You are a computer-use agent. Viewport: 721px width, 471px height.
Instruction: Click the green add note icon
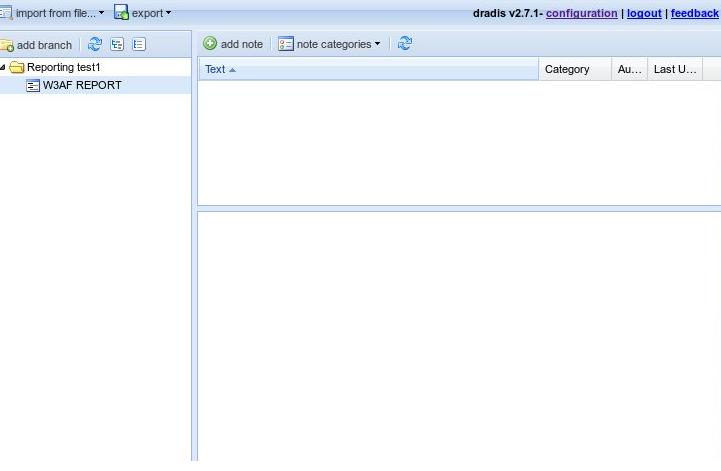[x=210, y=44]
